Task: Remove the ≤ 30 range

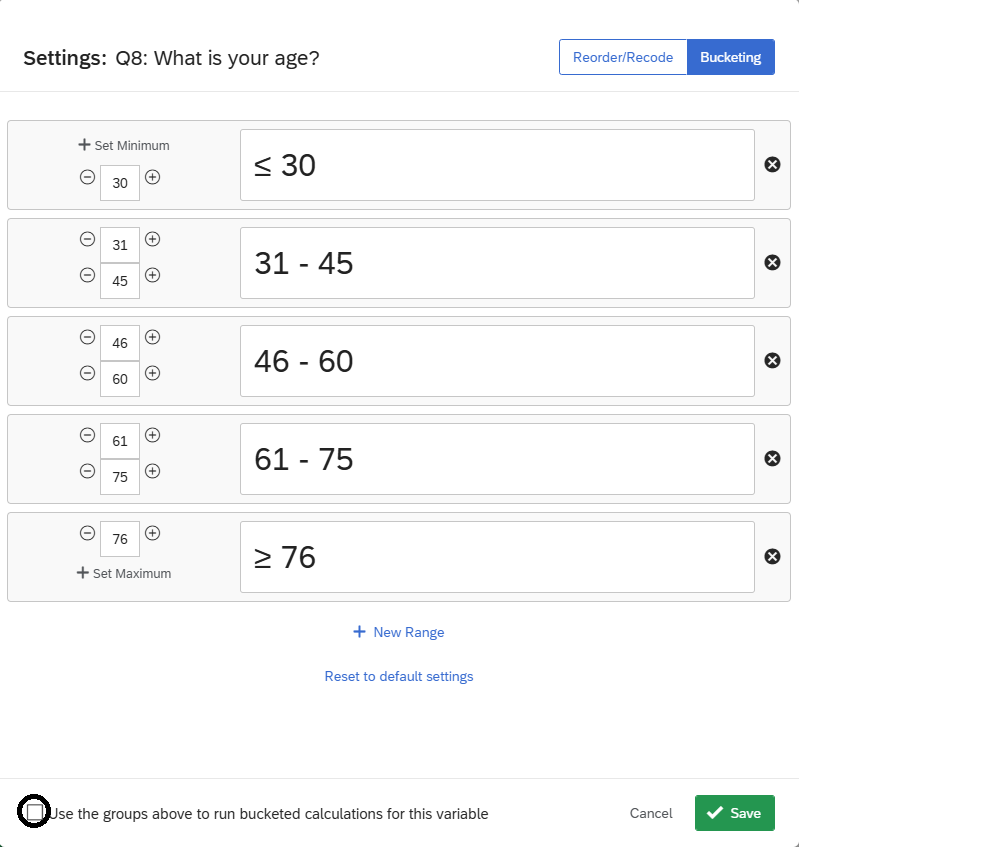Action: [x=772, y=165]
